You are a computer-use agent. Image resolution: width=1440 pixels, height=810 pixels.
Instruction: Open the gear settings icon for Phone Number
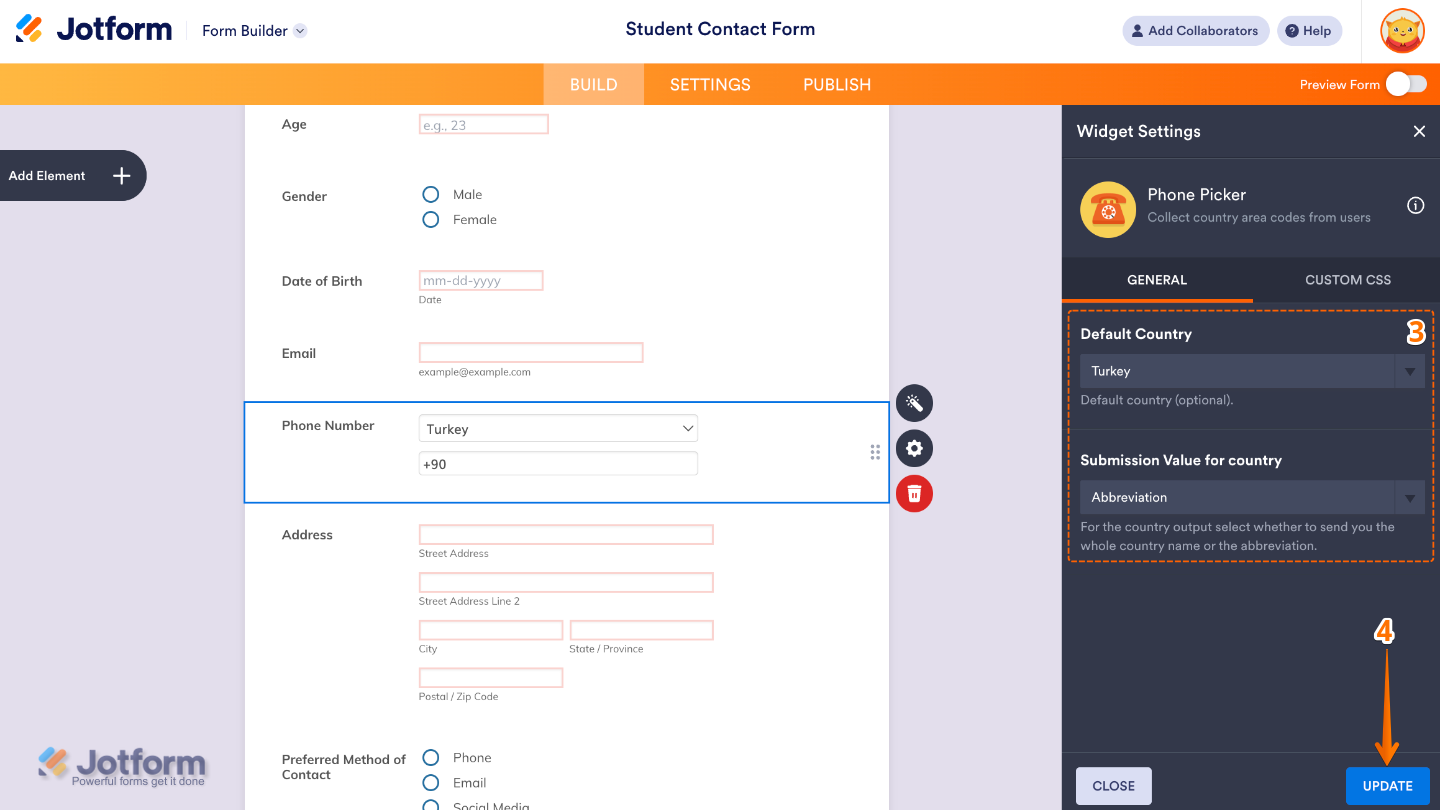(914, 449)
